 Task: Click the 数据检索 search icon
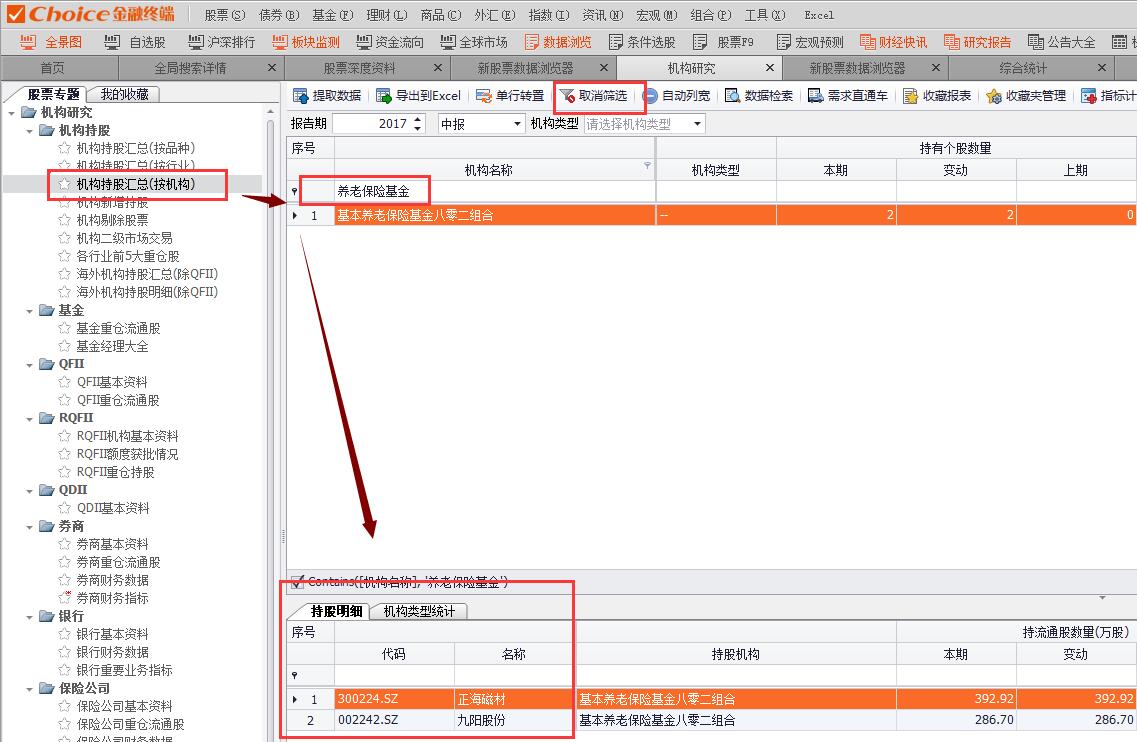click(x=733, y=96)
